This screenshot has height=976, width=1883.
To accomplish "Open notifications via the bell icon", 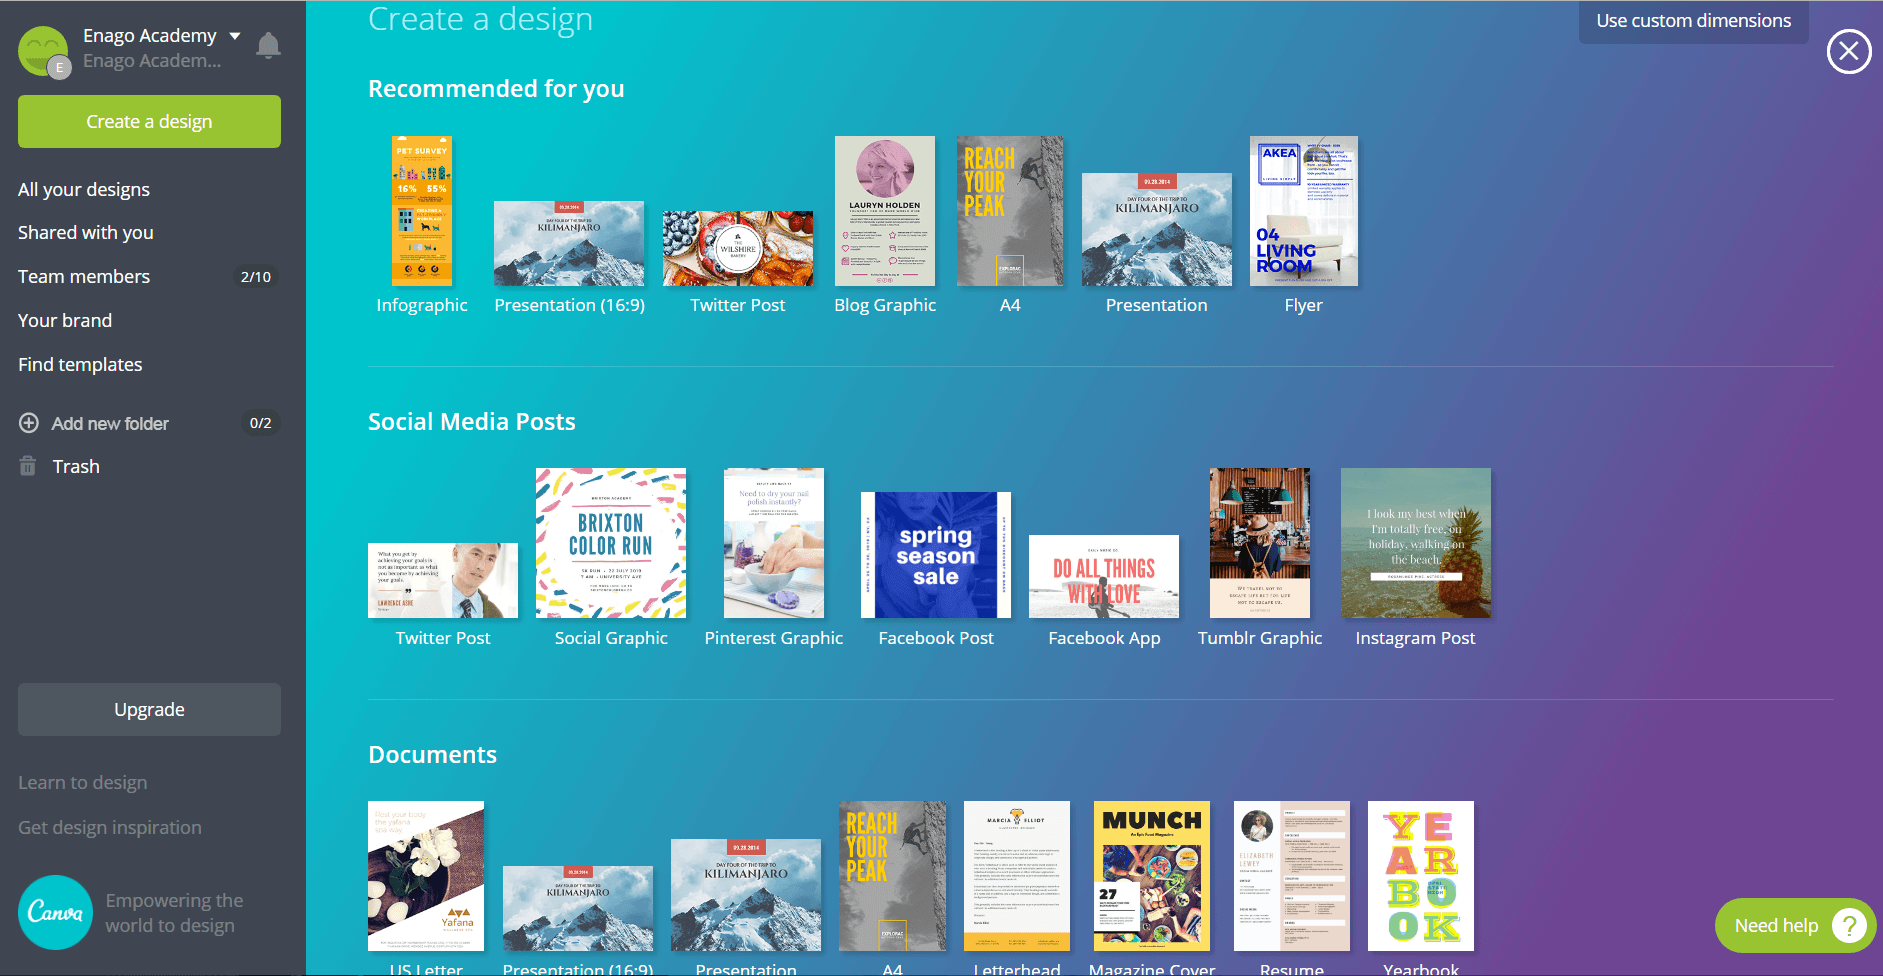I will [268, 45].
